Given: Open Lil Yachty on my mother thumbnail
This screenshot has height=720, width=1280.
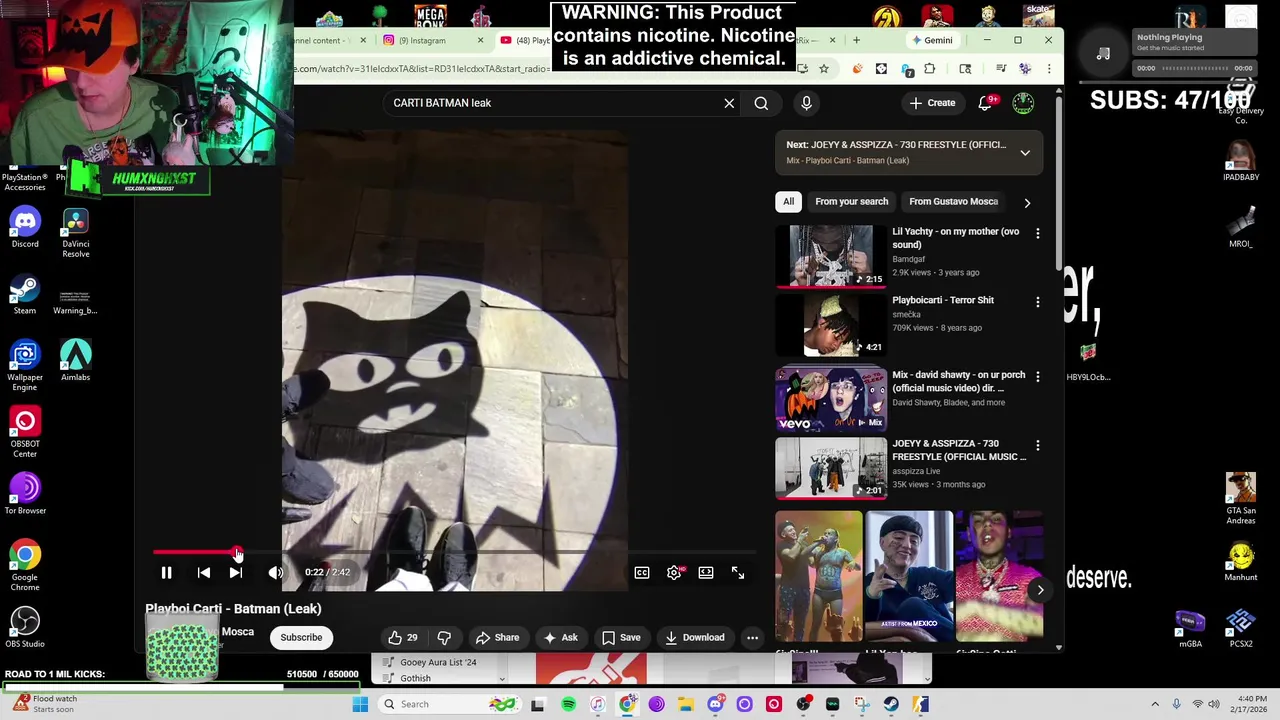Looking at the screenshot, I should tap(831, 256).
